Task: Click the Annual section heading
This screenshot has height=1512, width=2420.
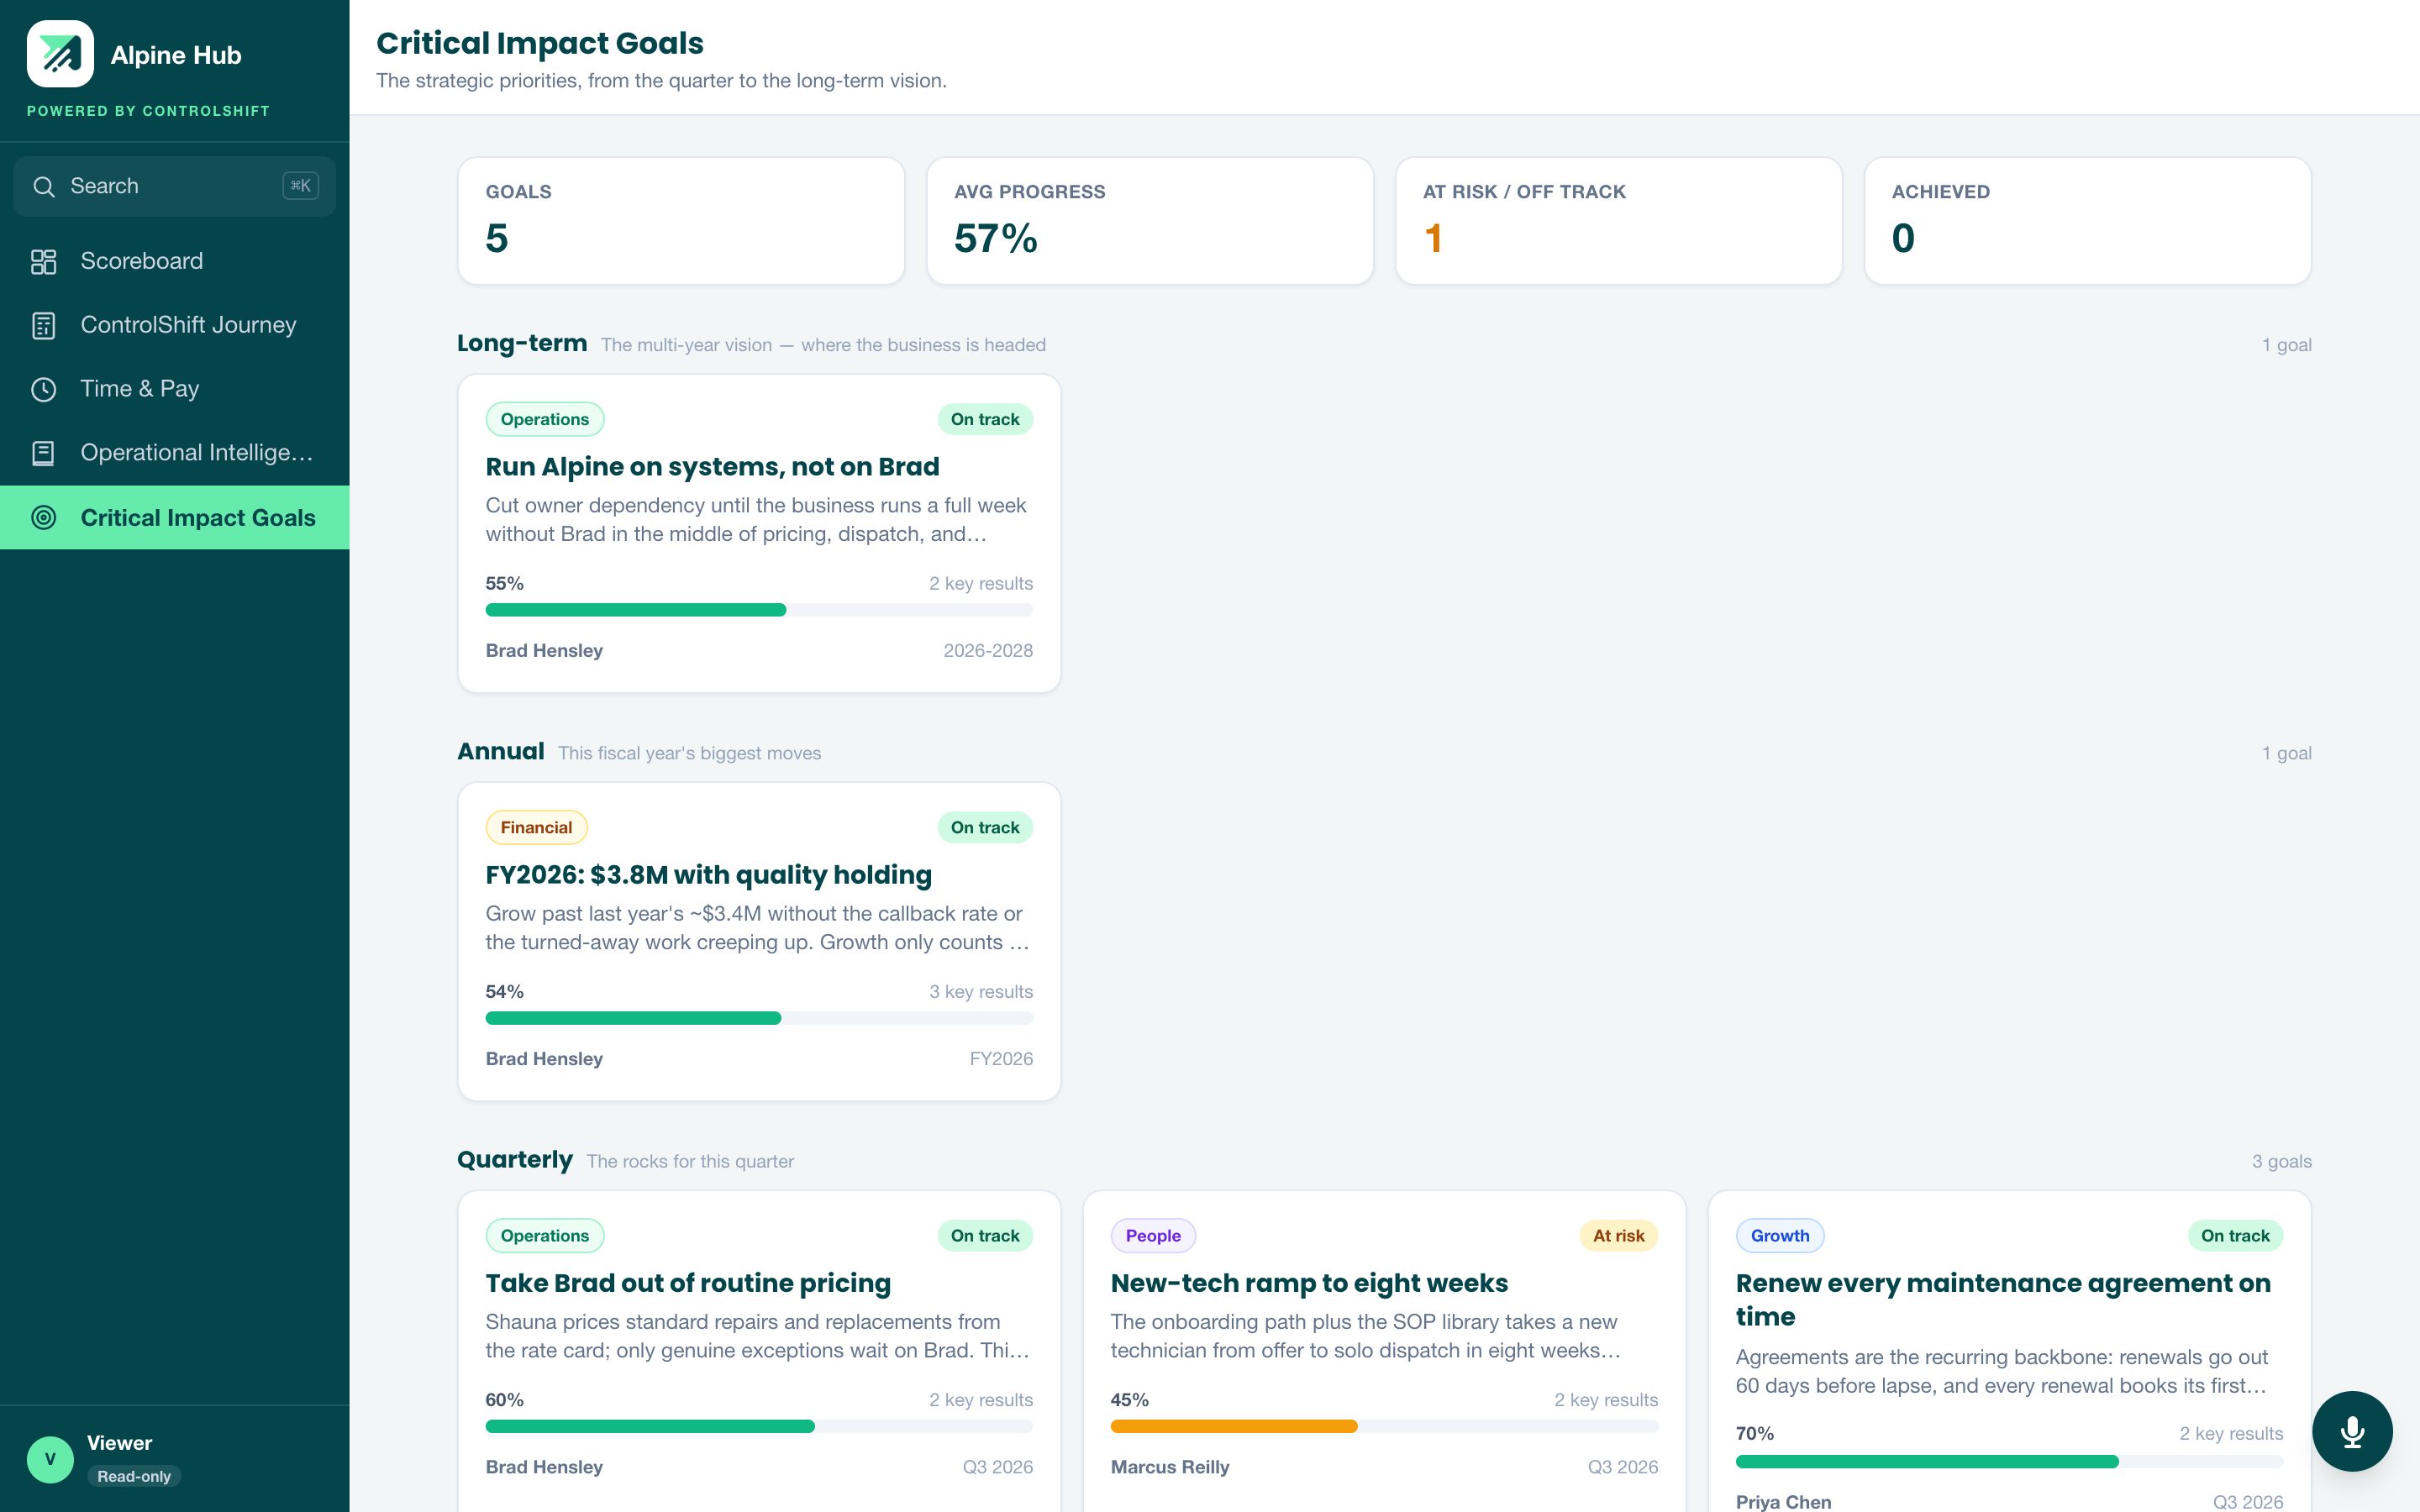Action: pos(501,751)
